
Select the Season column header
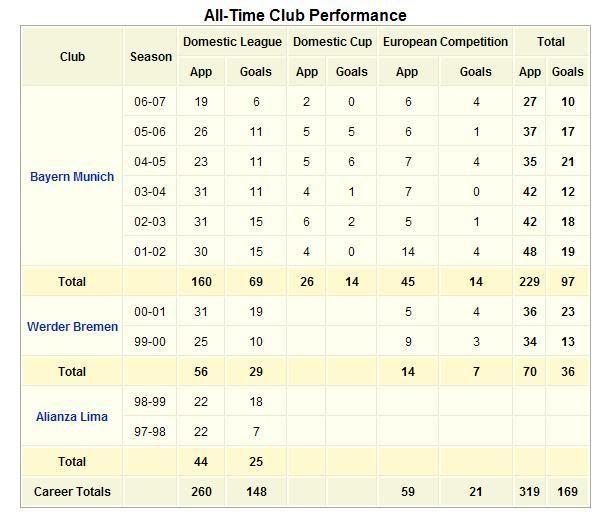click(151, 57)
